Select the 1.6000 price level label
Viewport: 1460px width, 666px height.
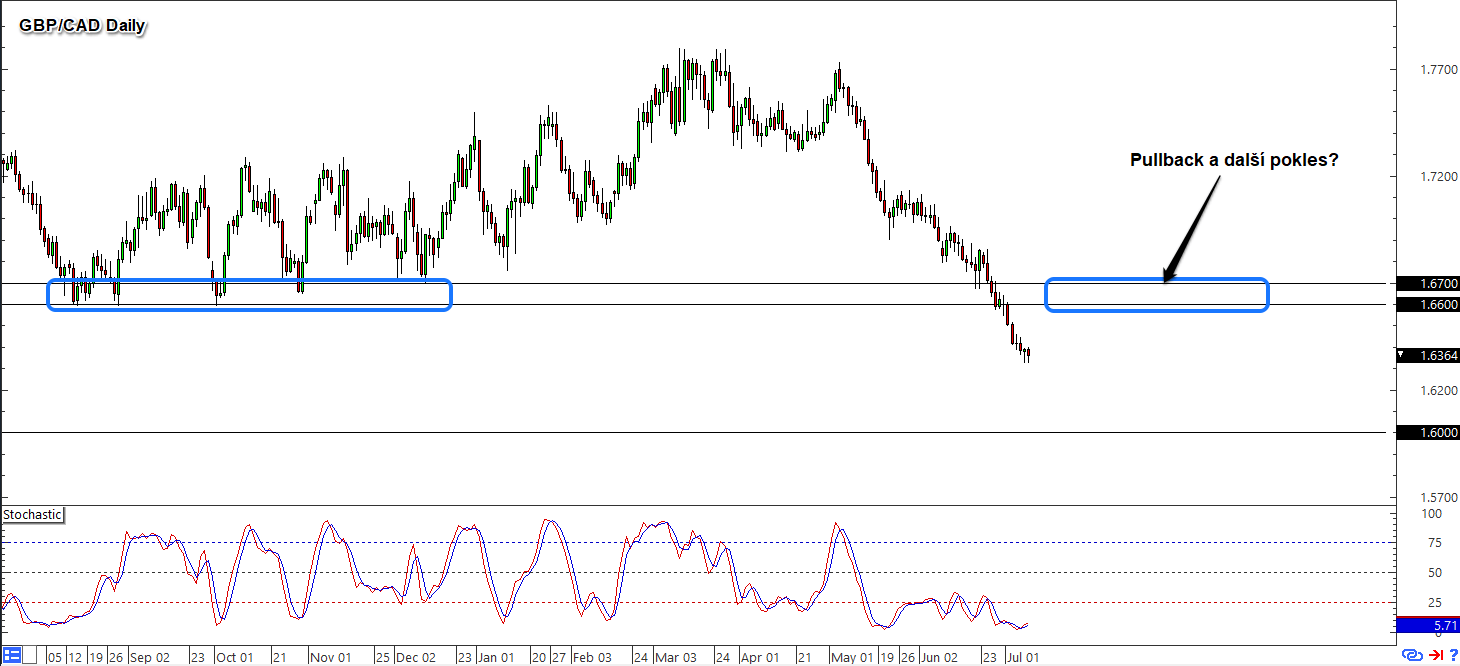tap(1429, 433)
